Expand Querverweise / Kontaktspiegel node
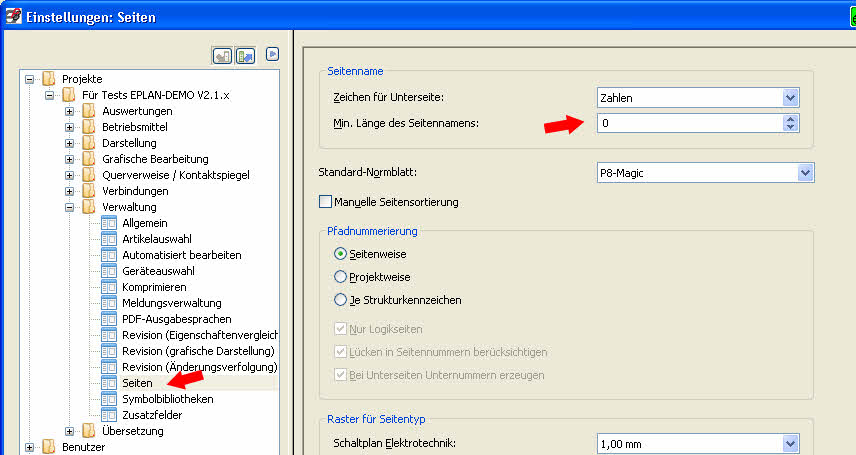 69,175
